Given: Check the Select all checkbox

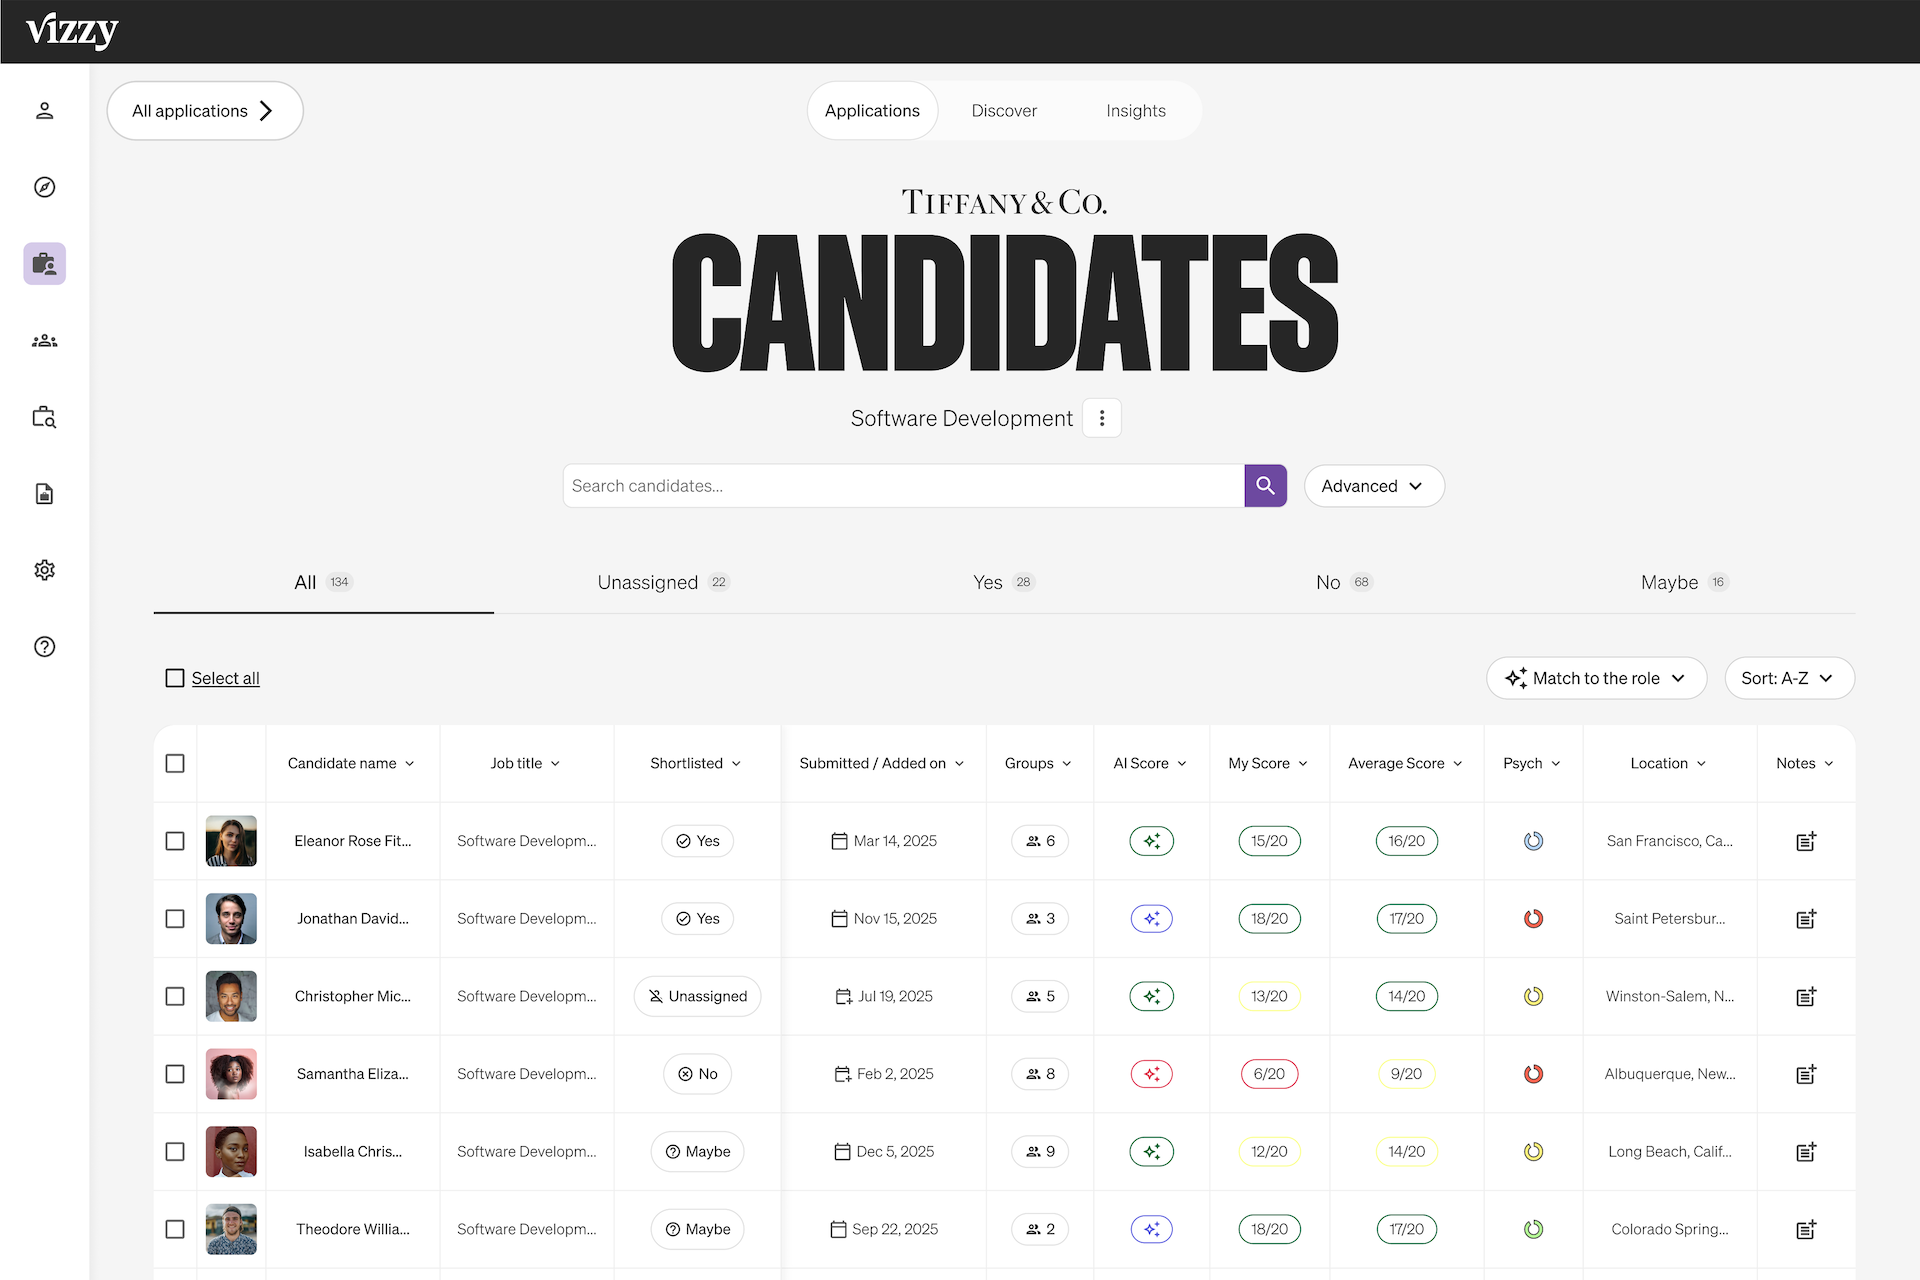Looking at the screenshot, I should tap(175, 678).
